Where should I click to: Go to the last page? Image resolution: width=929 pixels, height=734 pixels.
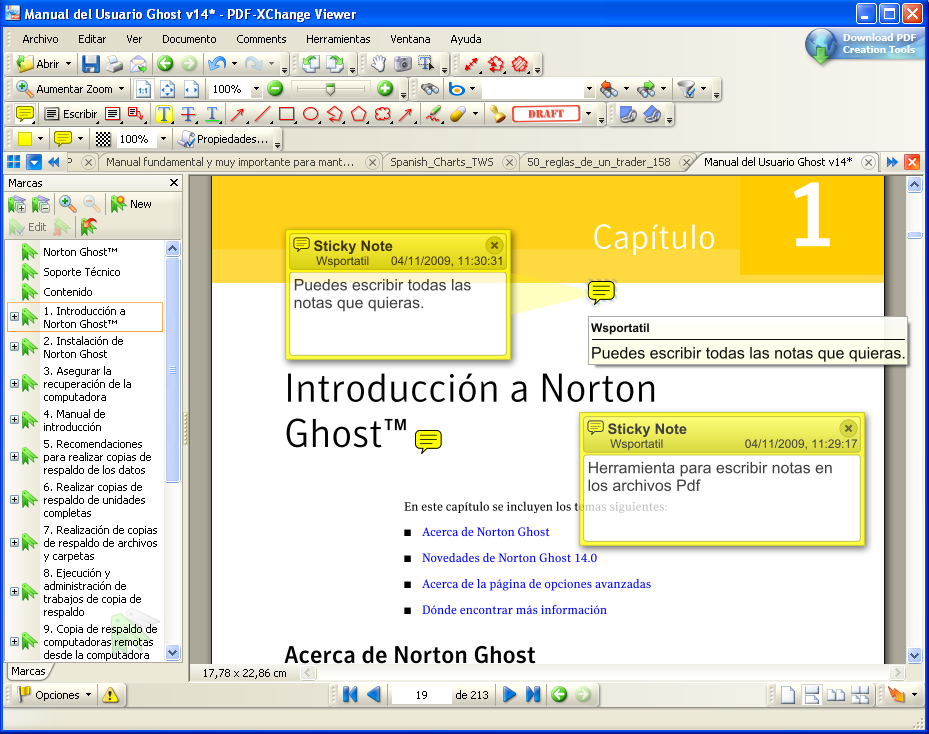coord(533,694)
